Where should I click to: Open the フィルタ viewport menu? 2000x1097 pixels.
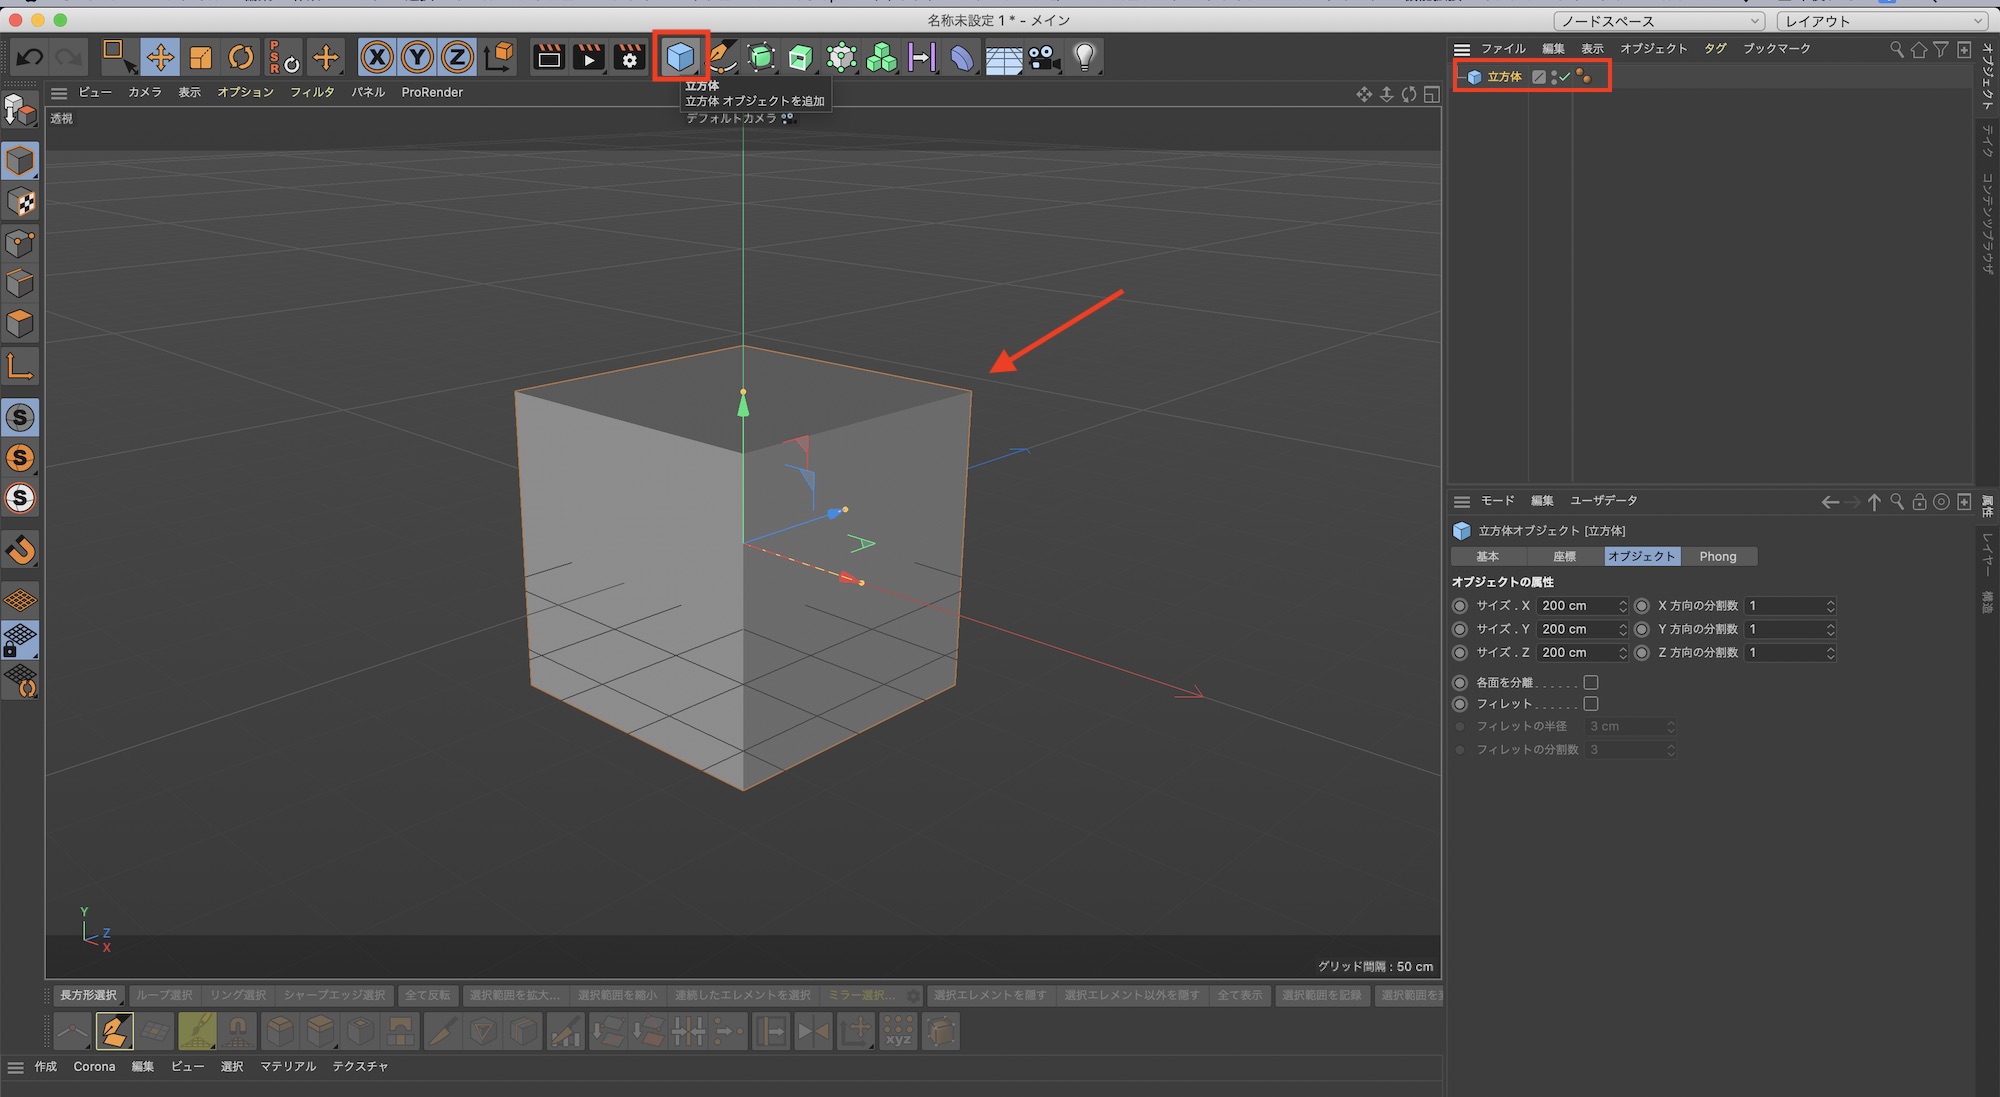pyautogui.click(x=312, y=92)
